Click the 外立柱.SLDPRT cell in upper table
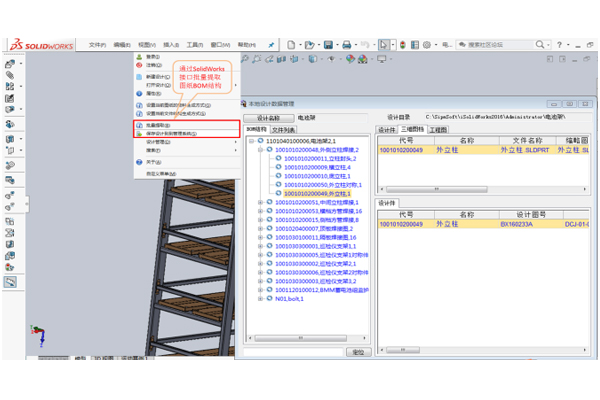600x400 pixels. (527, 150)
